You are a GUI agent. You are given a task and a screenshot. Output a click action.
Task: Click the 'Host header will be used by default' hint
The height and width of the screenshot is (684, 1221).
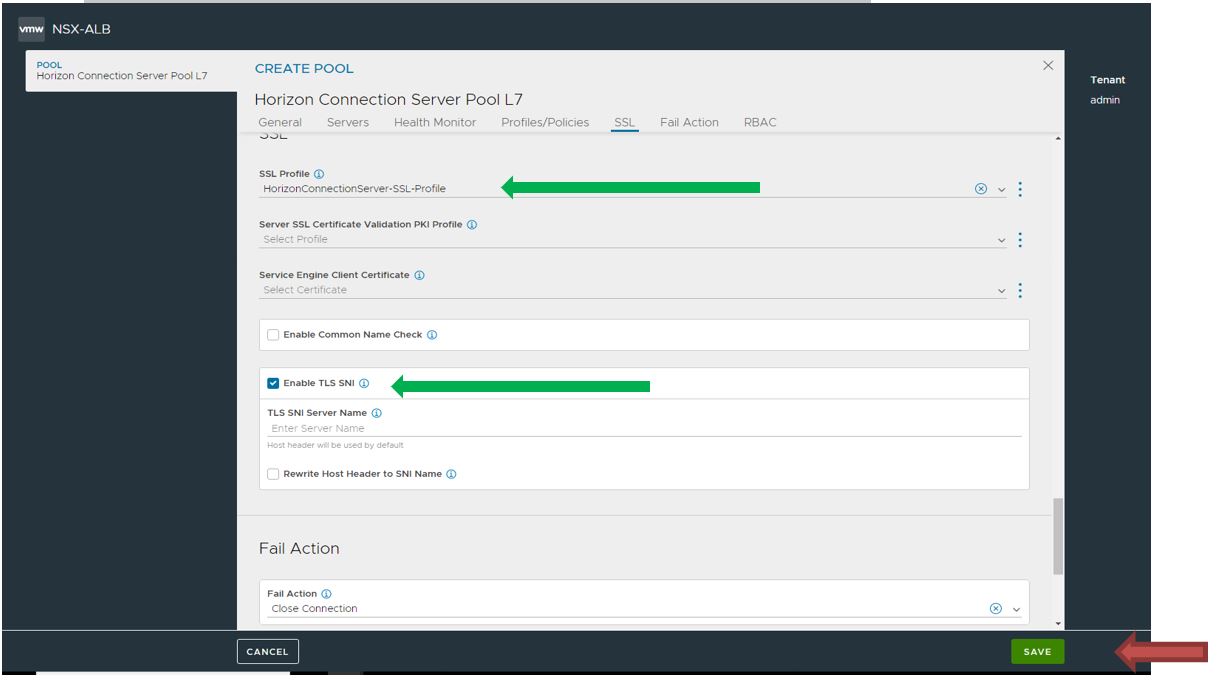click(x=335, y=445)
